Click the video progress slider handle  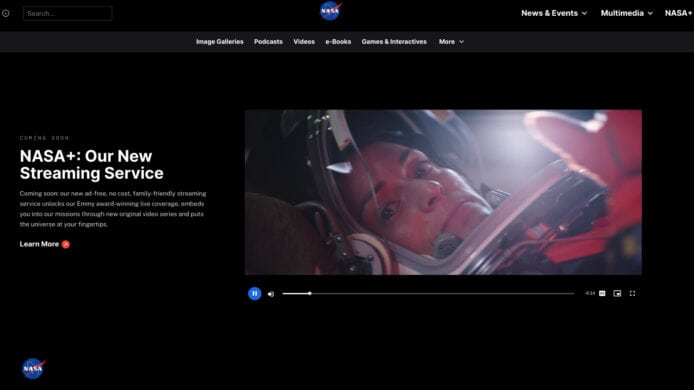tap(310, 293)
